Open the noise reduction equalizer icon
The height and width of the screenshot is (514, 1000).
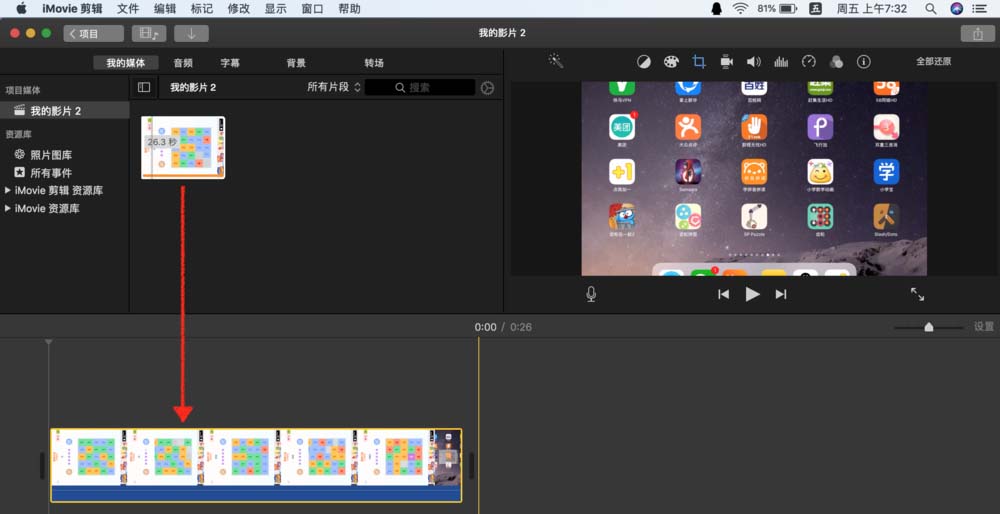pyautogui.click(x=781, y=62)
